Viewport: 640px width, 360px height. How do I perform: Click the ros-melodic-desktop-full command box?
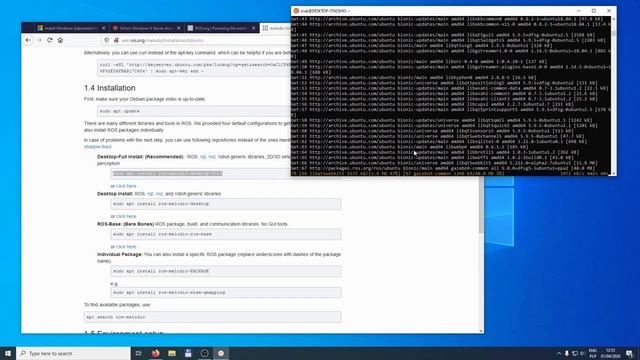[x=200, y=173]
